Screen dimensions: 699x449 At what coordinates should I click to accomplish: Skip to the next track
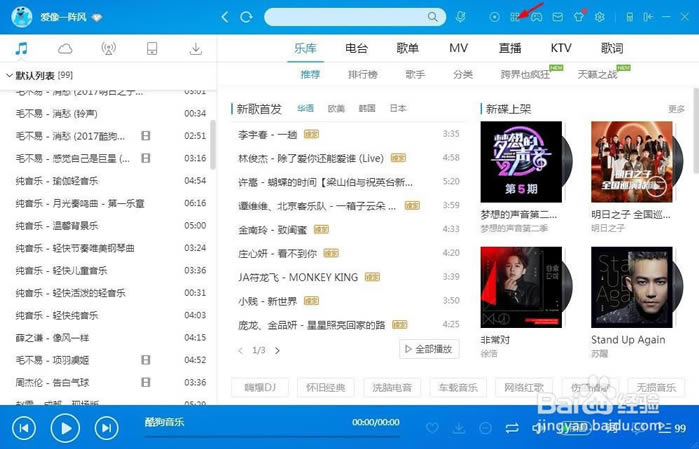click(107, 428)
